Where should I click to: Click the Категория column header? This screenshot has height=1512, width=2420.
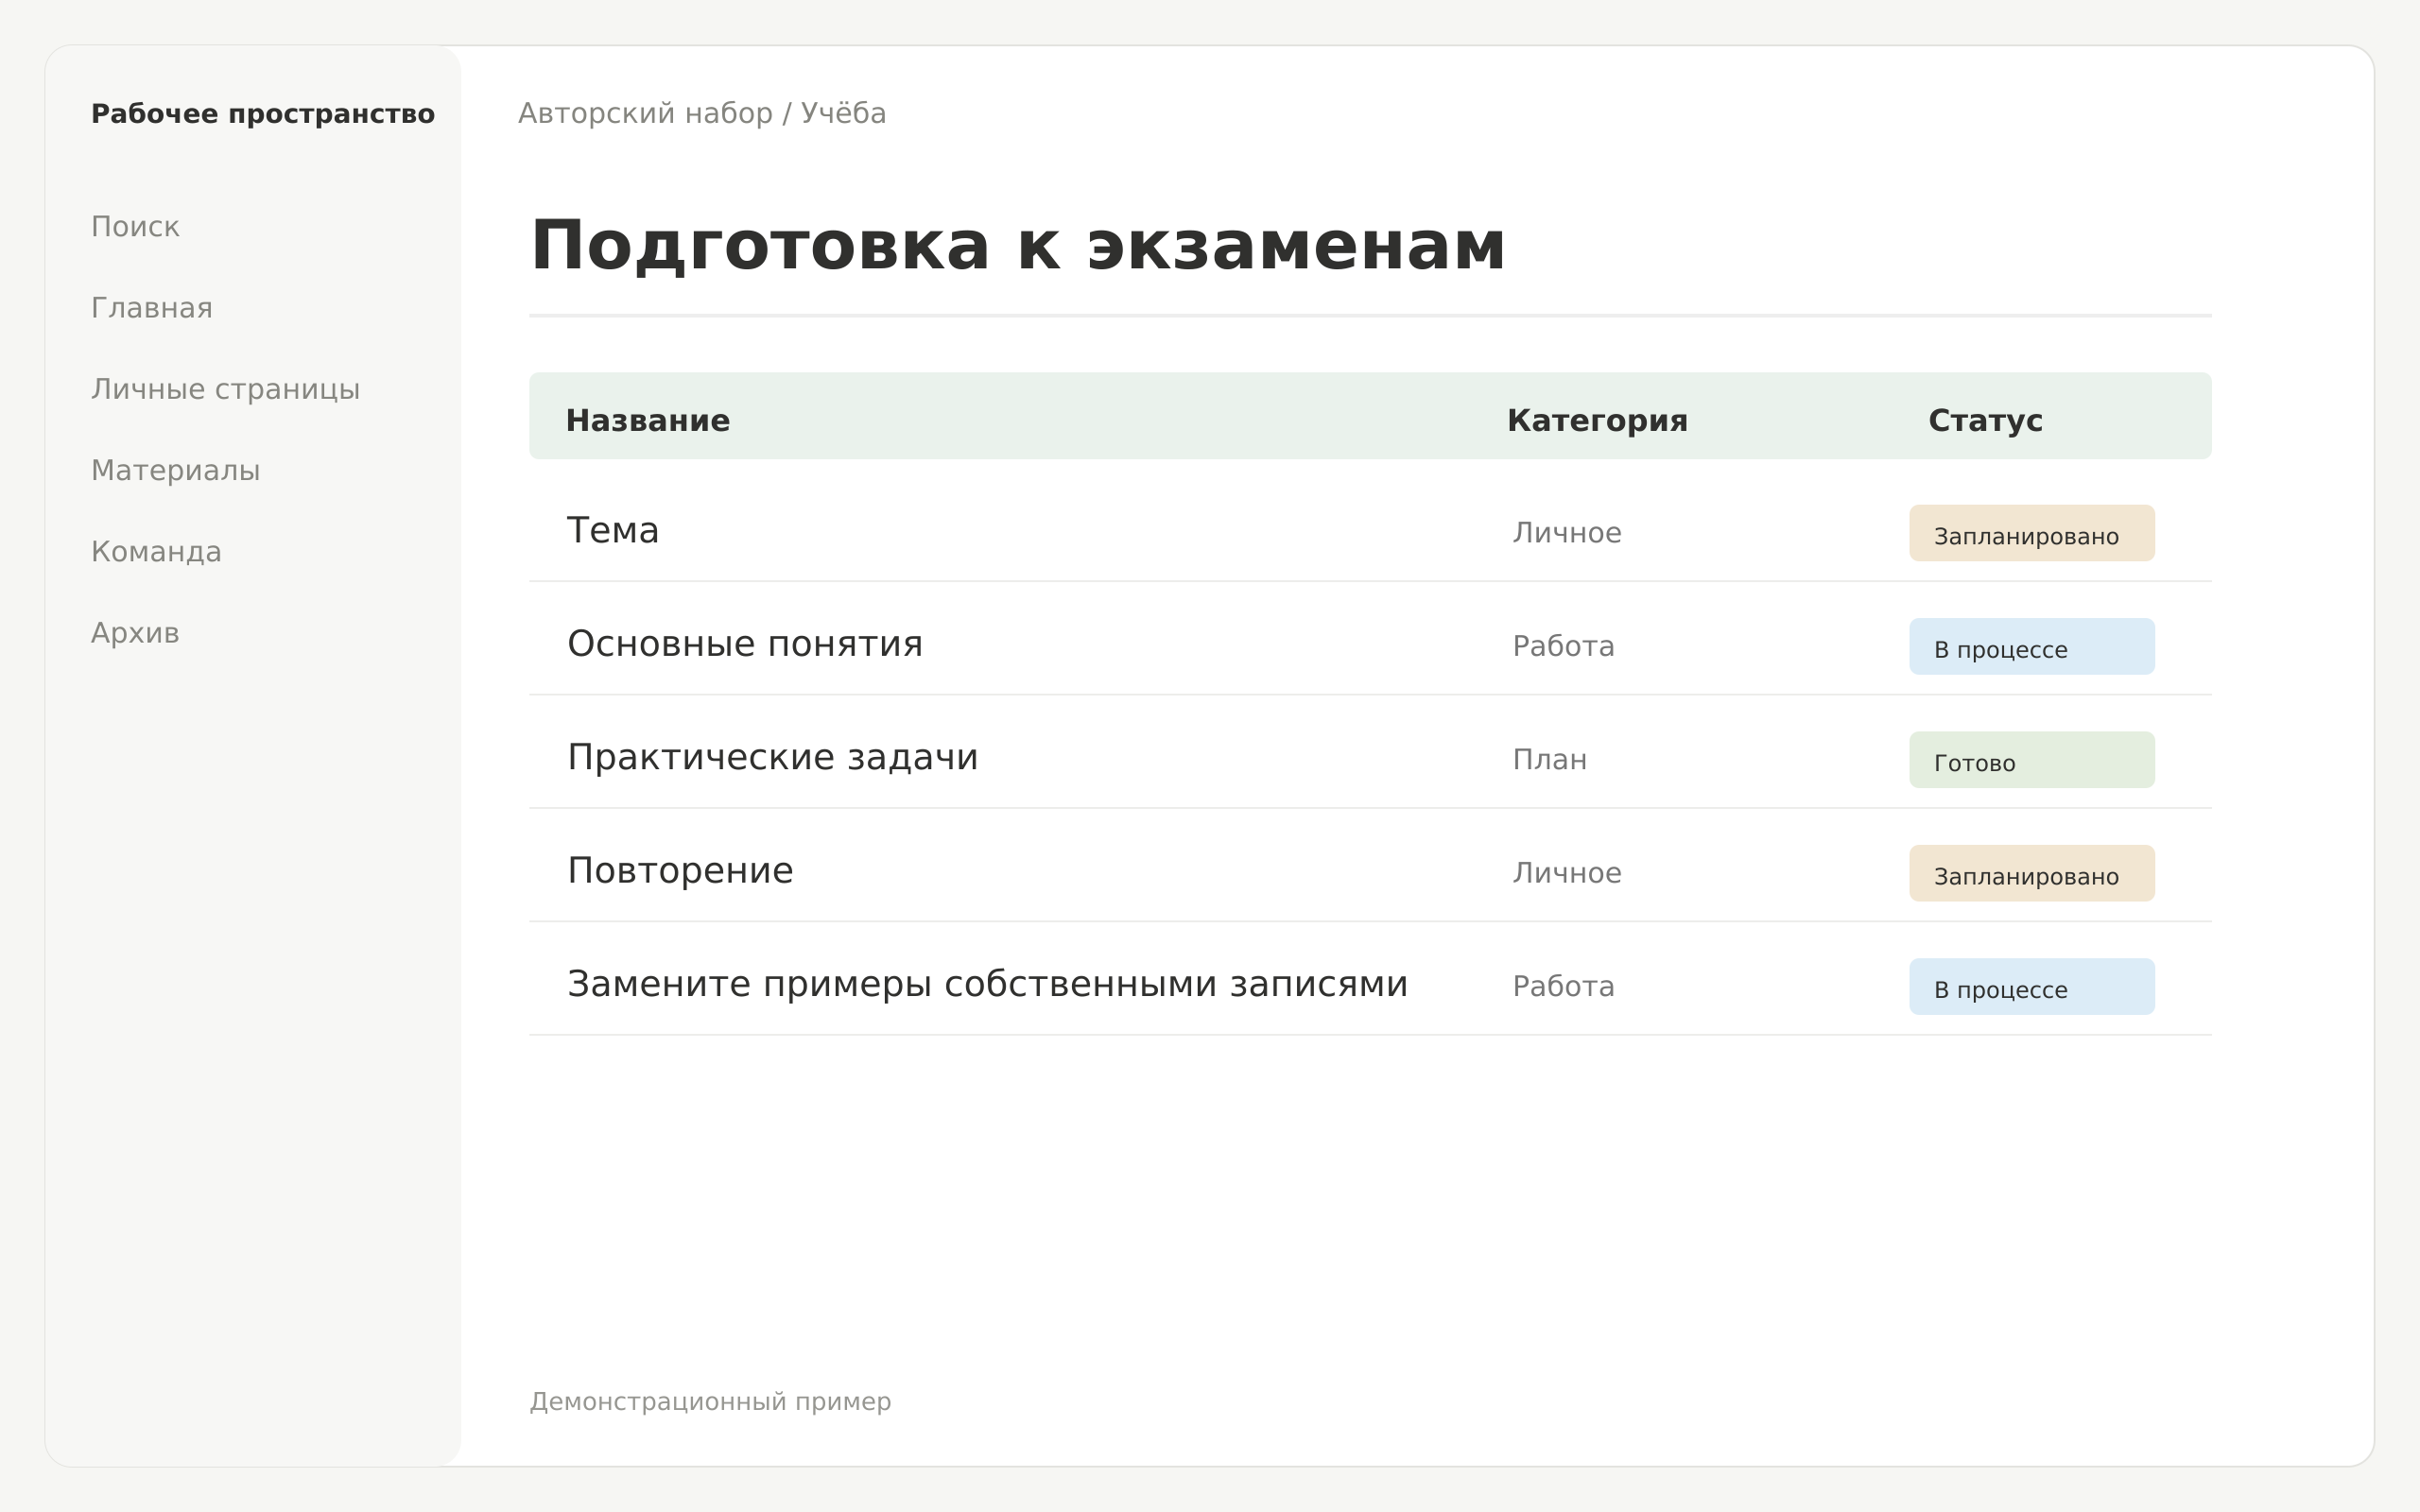coord(1597,420)
